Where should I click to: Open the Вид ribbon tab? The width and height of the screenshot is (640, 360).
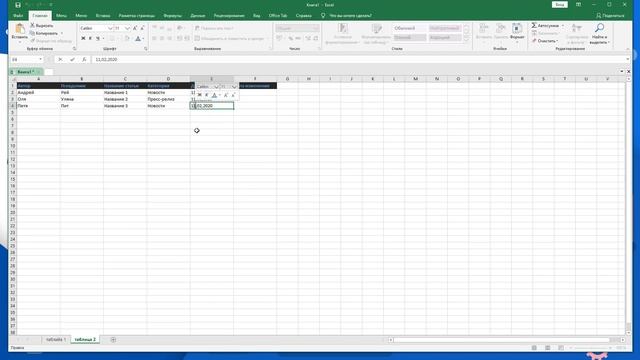pyautogui.click(x=256, y=16)
